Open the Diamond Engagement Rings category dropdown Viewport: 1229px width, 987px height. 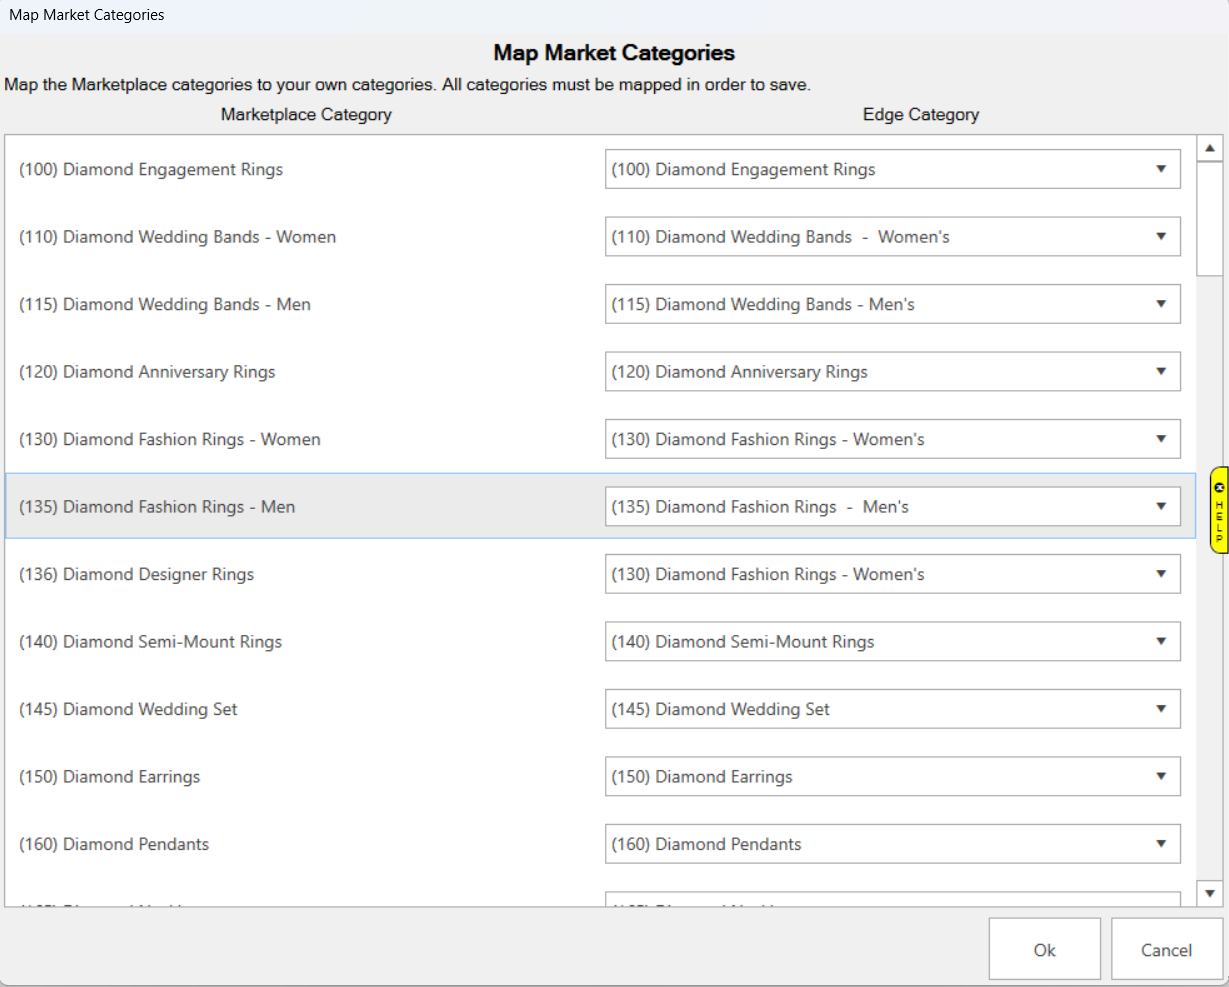(1162, 168)
